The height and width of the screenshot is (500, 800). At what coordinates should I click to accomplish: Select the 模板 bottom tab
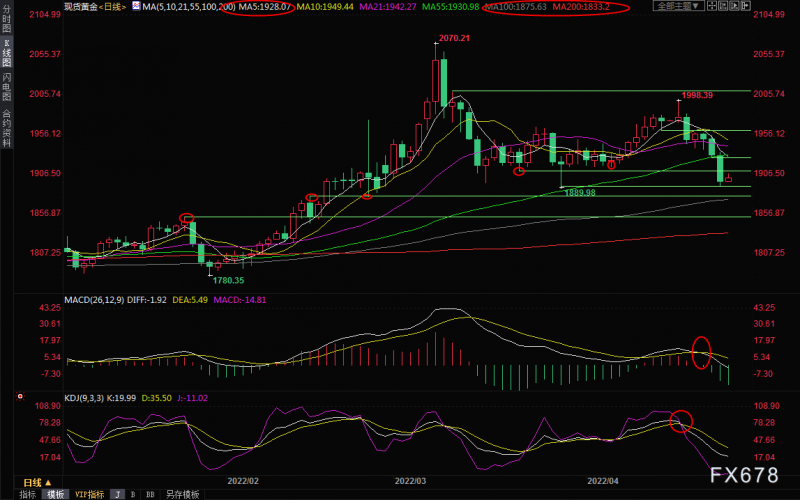pyautogui.click(x=55, y=494)
